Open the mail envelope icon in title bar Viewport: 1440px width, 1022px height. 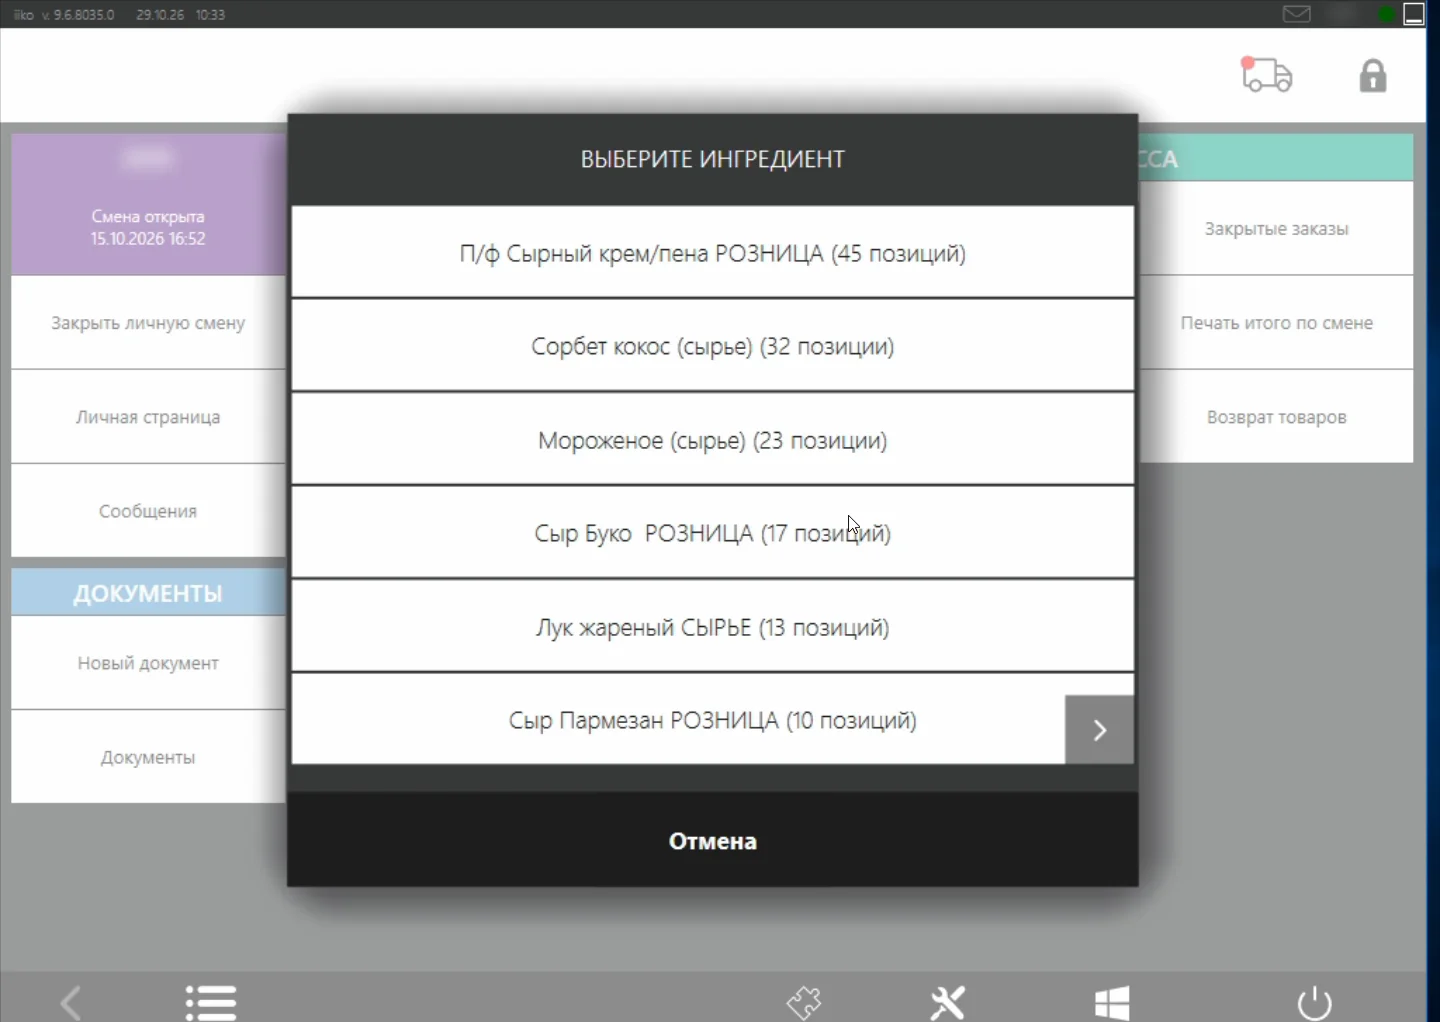coord(1297,14)
